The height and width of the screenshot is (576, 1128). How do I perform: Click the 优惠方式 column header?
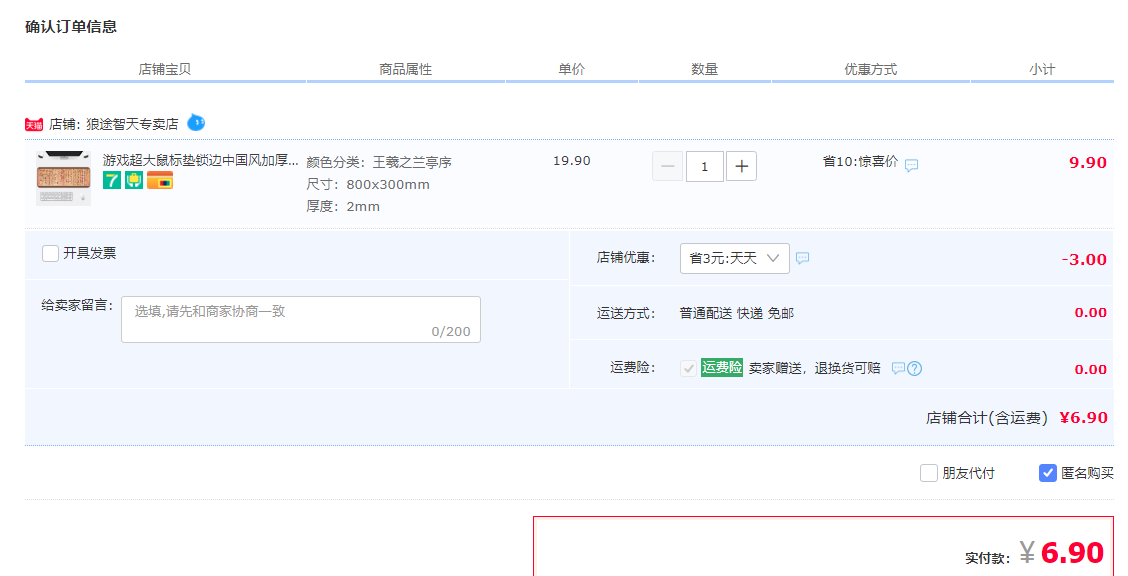tap(870, 70)
